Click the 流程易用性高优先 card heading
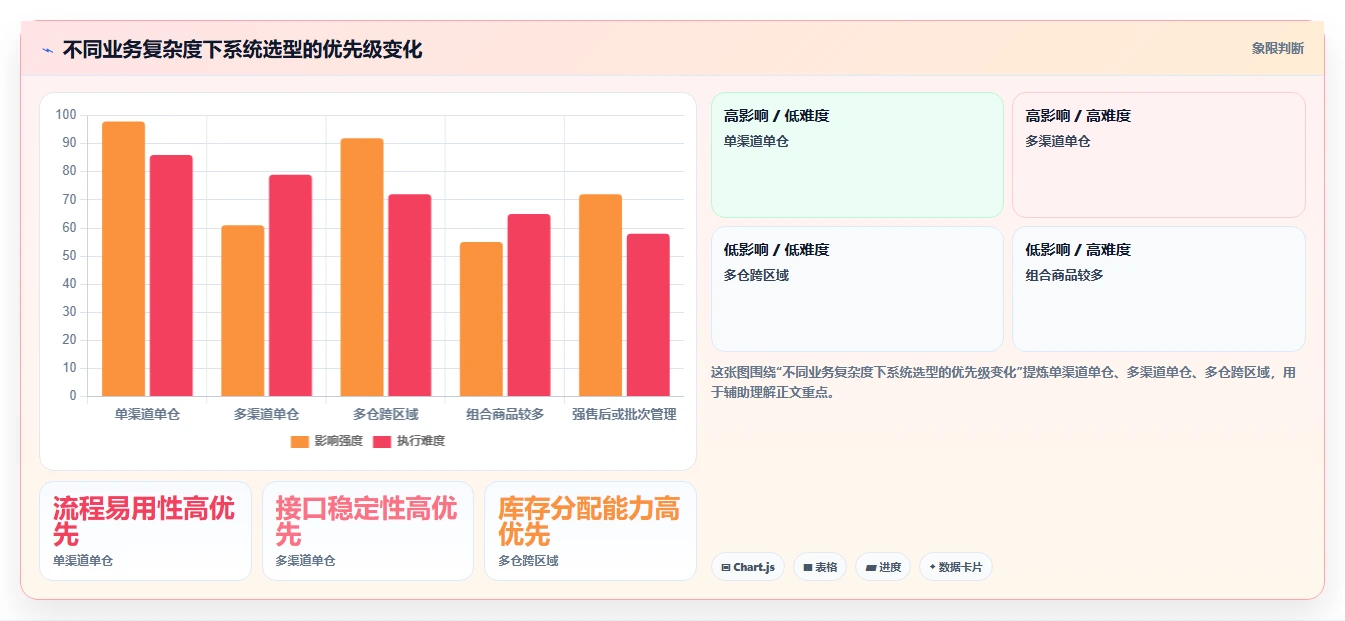 pos(144,520)
